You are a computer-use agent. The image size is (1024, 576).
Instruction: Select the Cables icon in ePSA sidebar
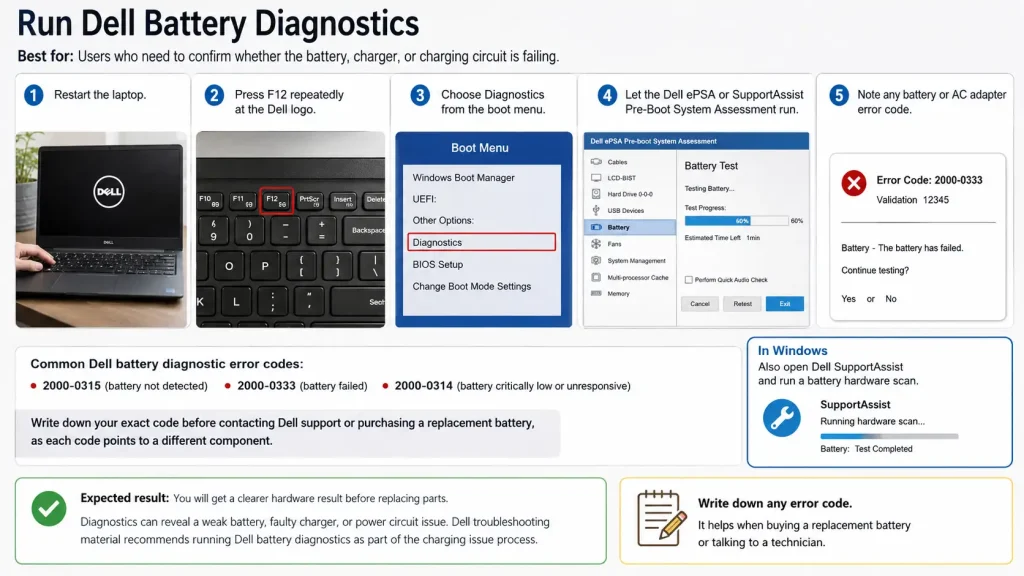click(596, 161)
